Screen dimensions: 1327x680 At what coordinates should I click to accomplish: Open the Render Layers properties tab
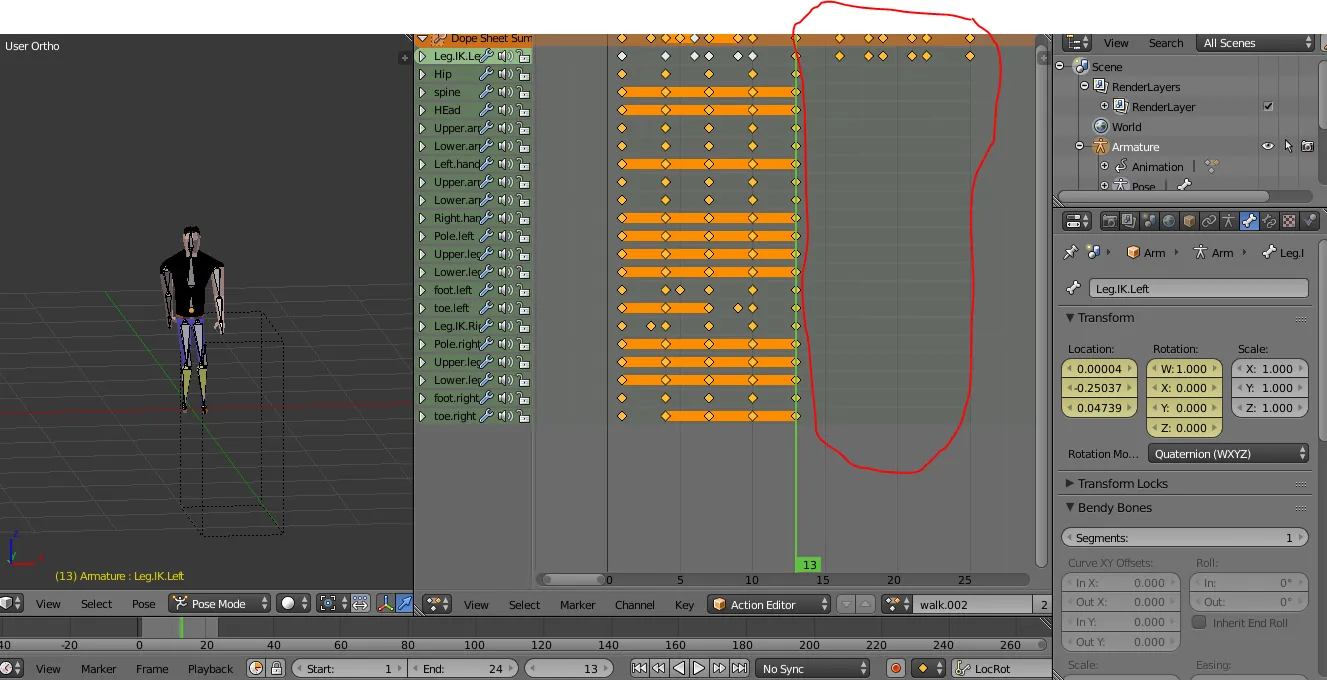pyautogui.click(x=1129, y=221)
